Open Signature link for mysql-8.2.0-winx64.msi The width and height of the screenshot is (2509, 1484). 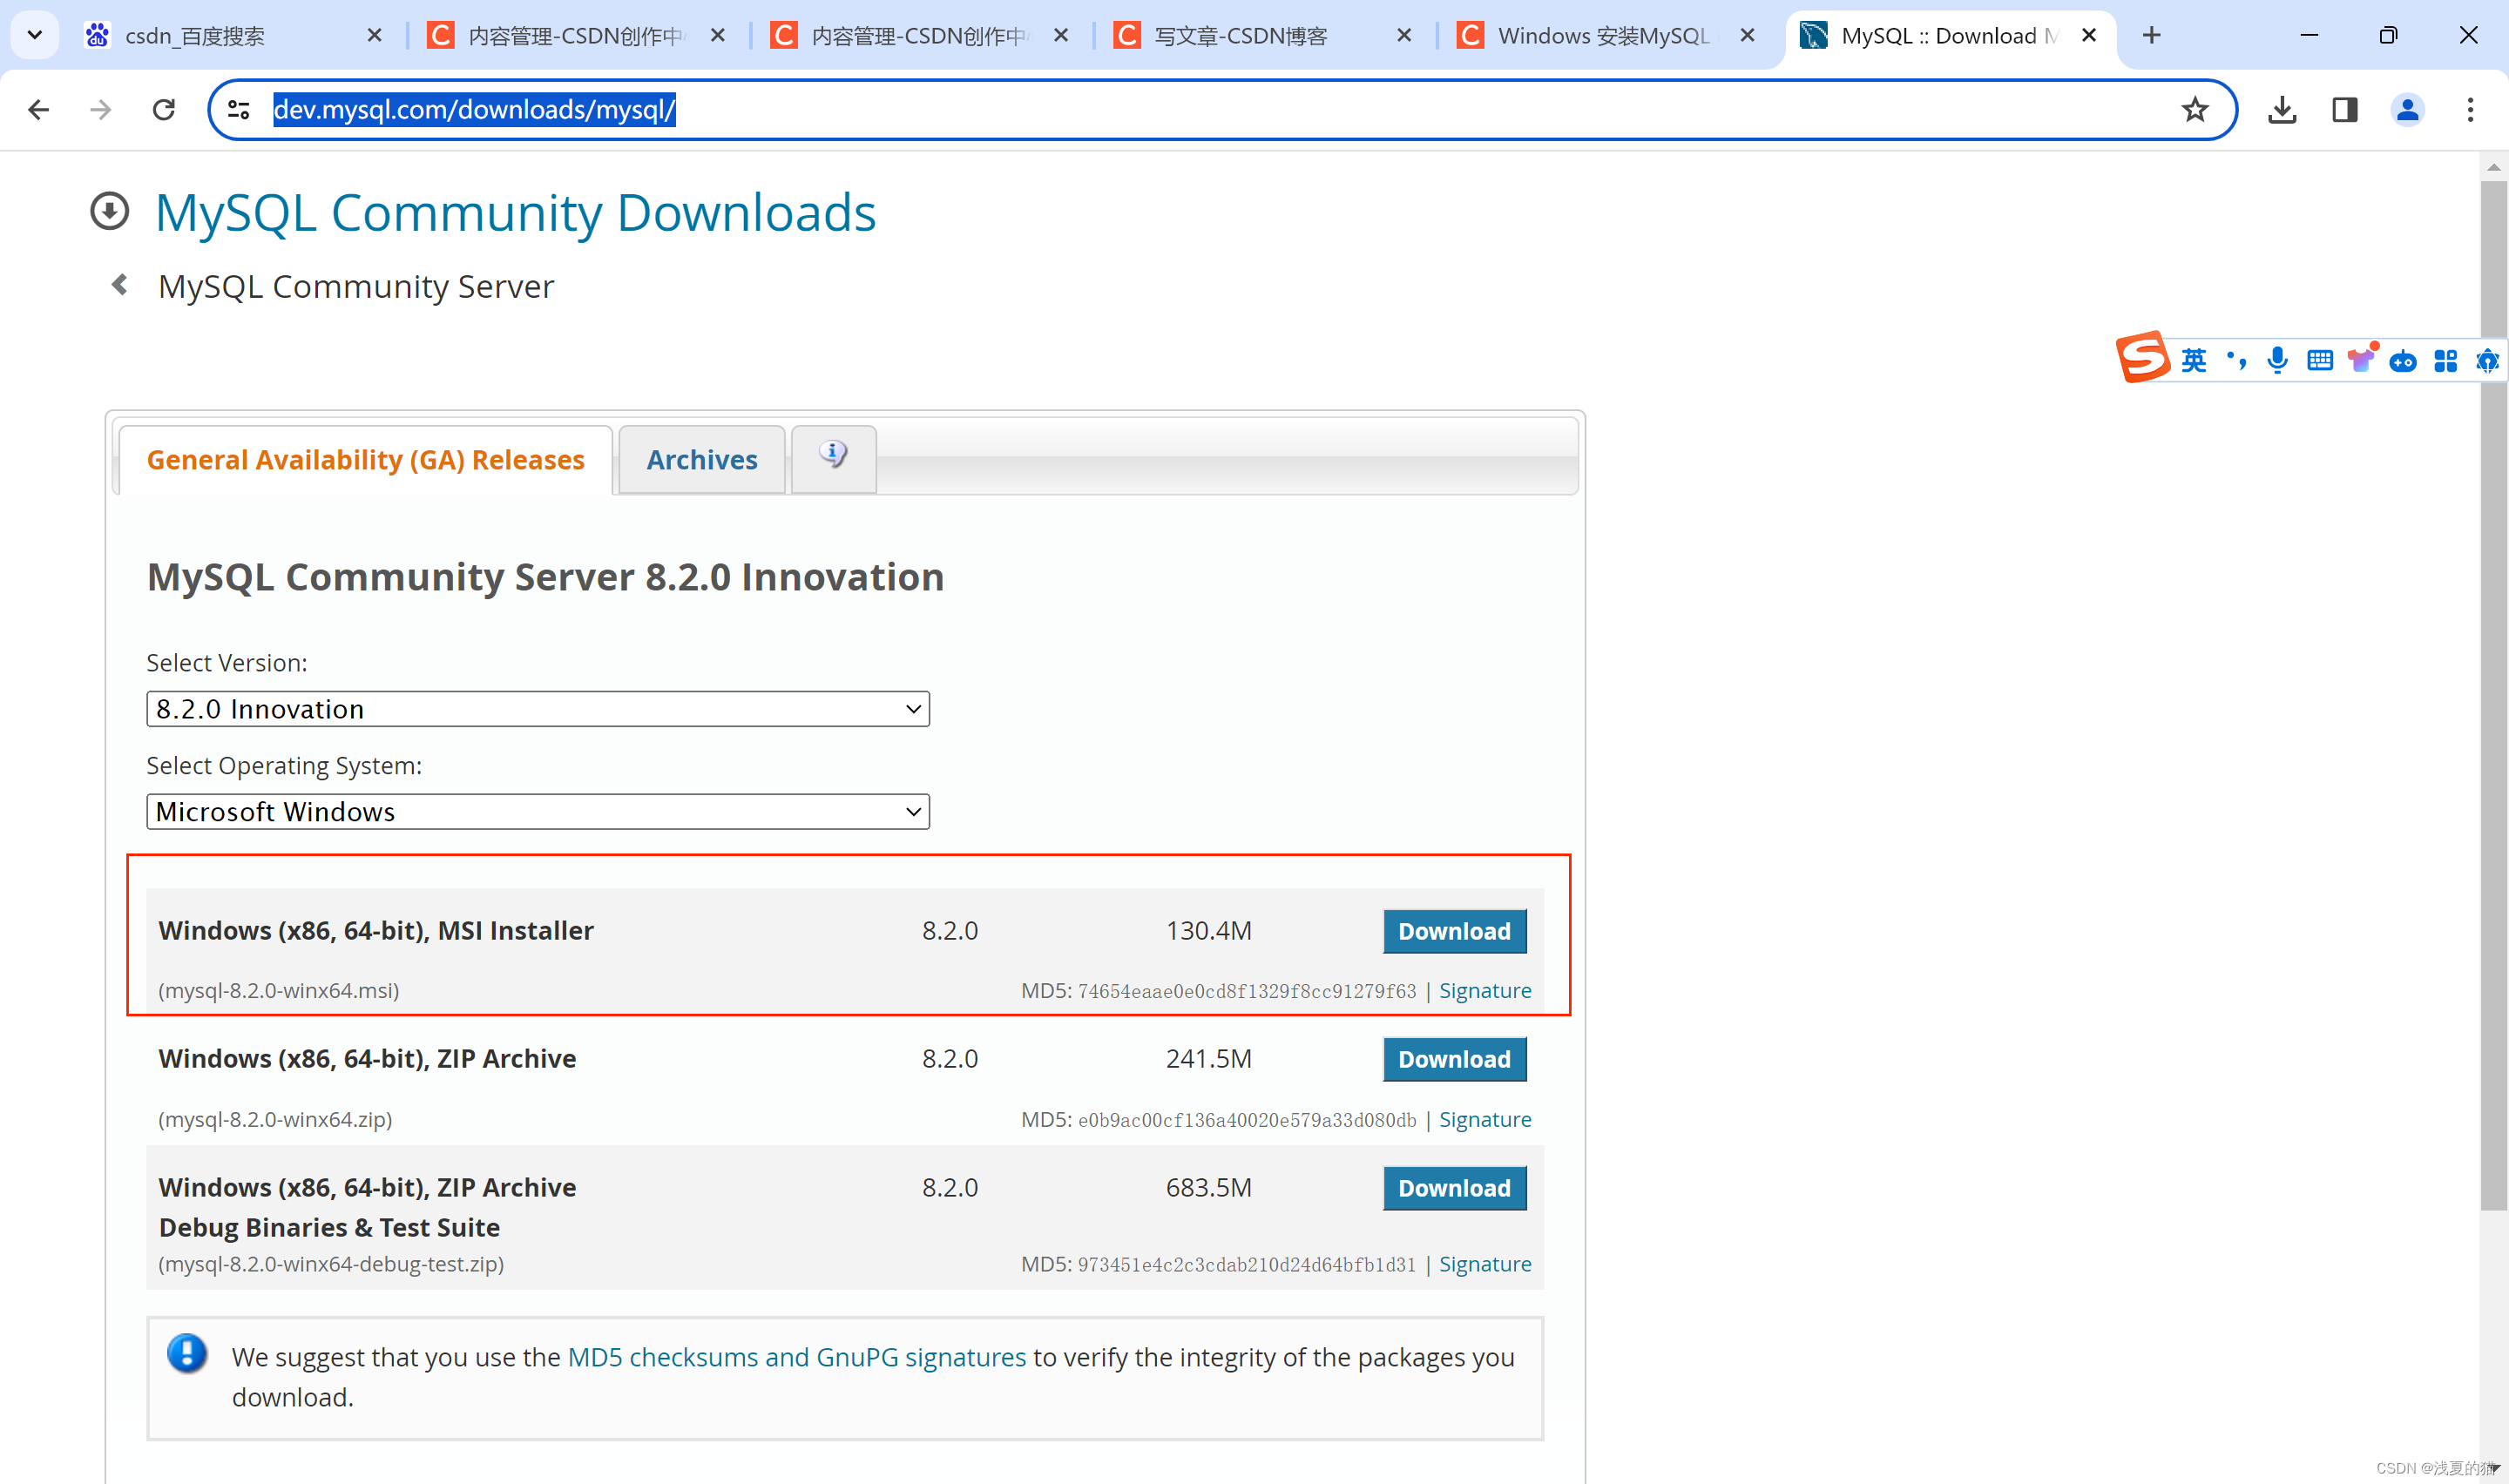[1485, 991]
